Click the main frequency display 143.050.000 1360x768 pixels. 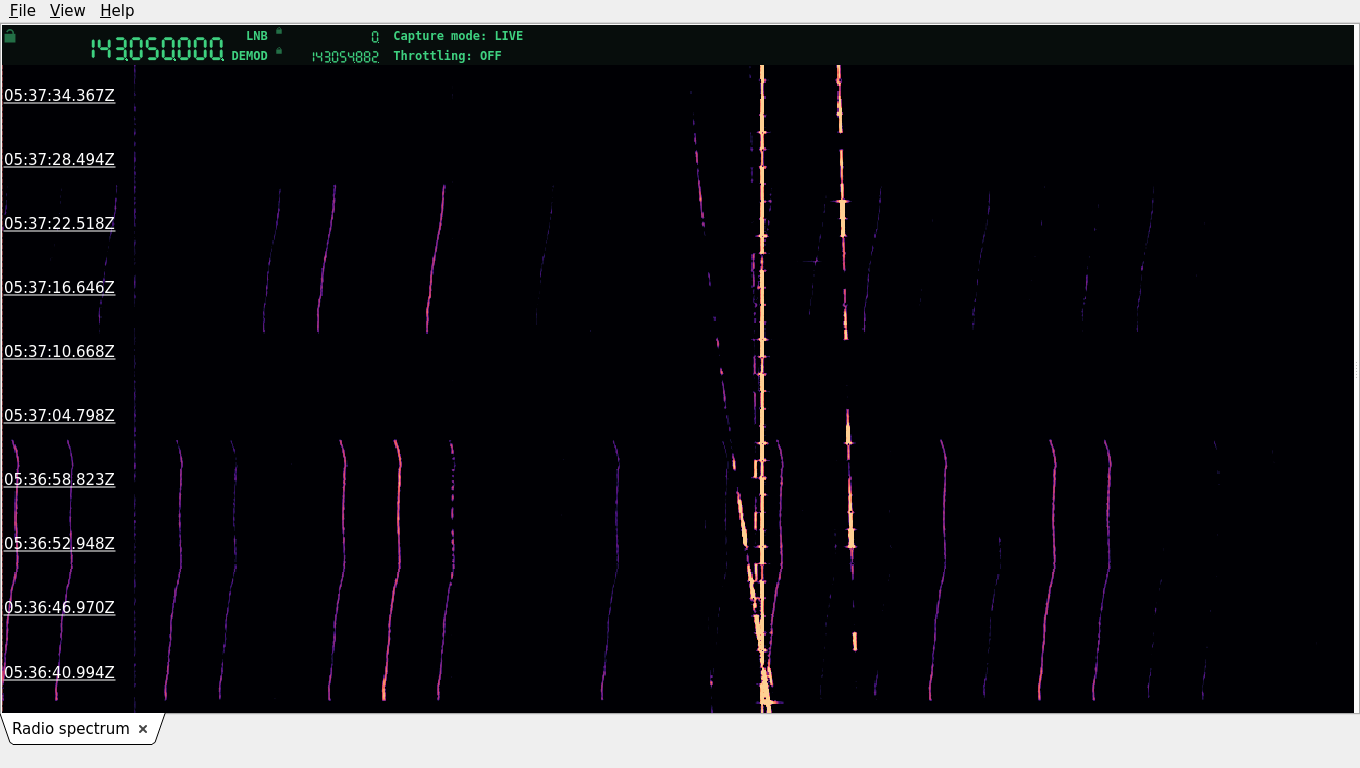(157, 49)
